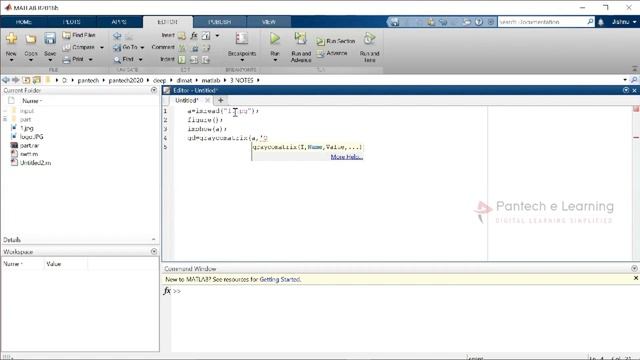Add a new editor tab with plus
640x360 pixels.
tap(220, 100)
